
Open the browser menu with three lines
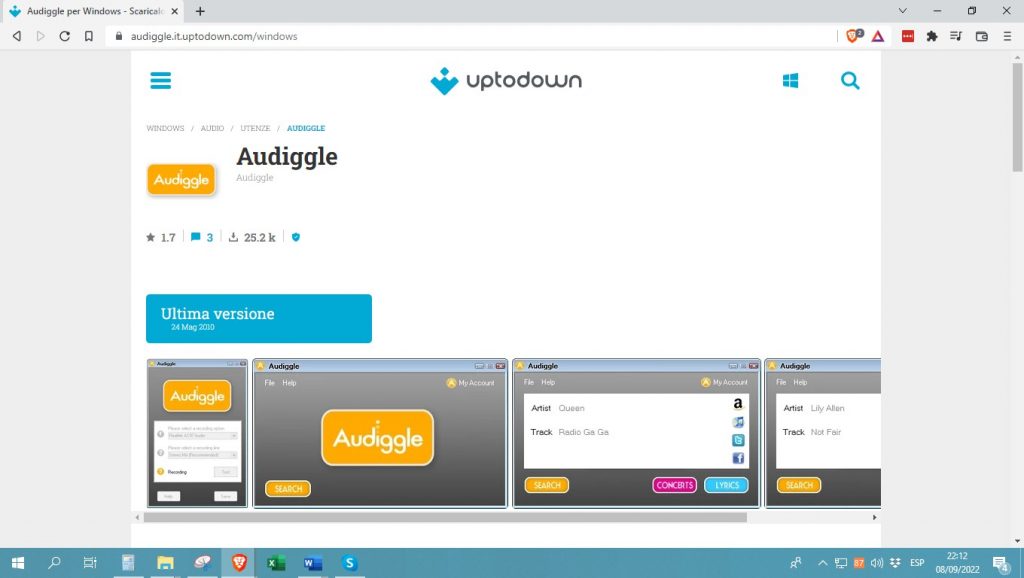[1009, 35]
